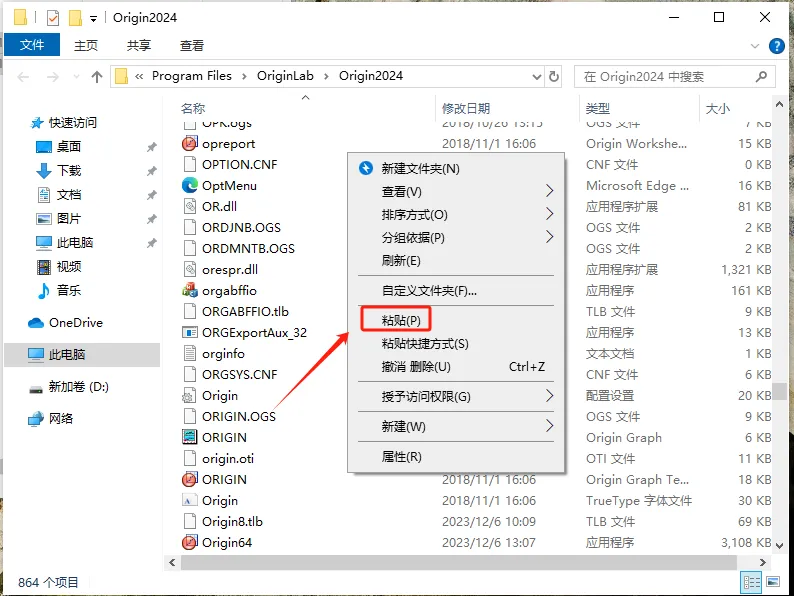The image size is (794, 596).
Task: Click the Origin64 application icon
Action: coord(189,542)
